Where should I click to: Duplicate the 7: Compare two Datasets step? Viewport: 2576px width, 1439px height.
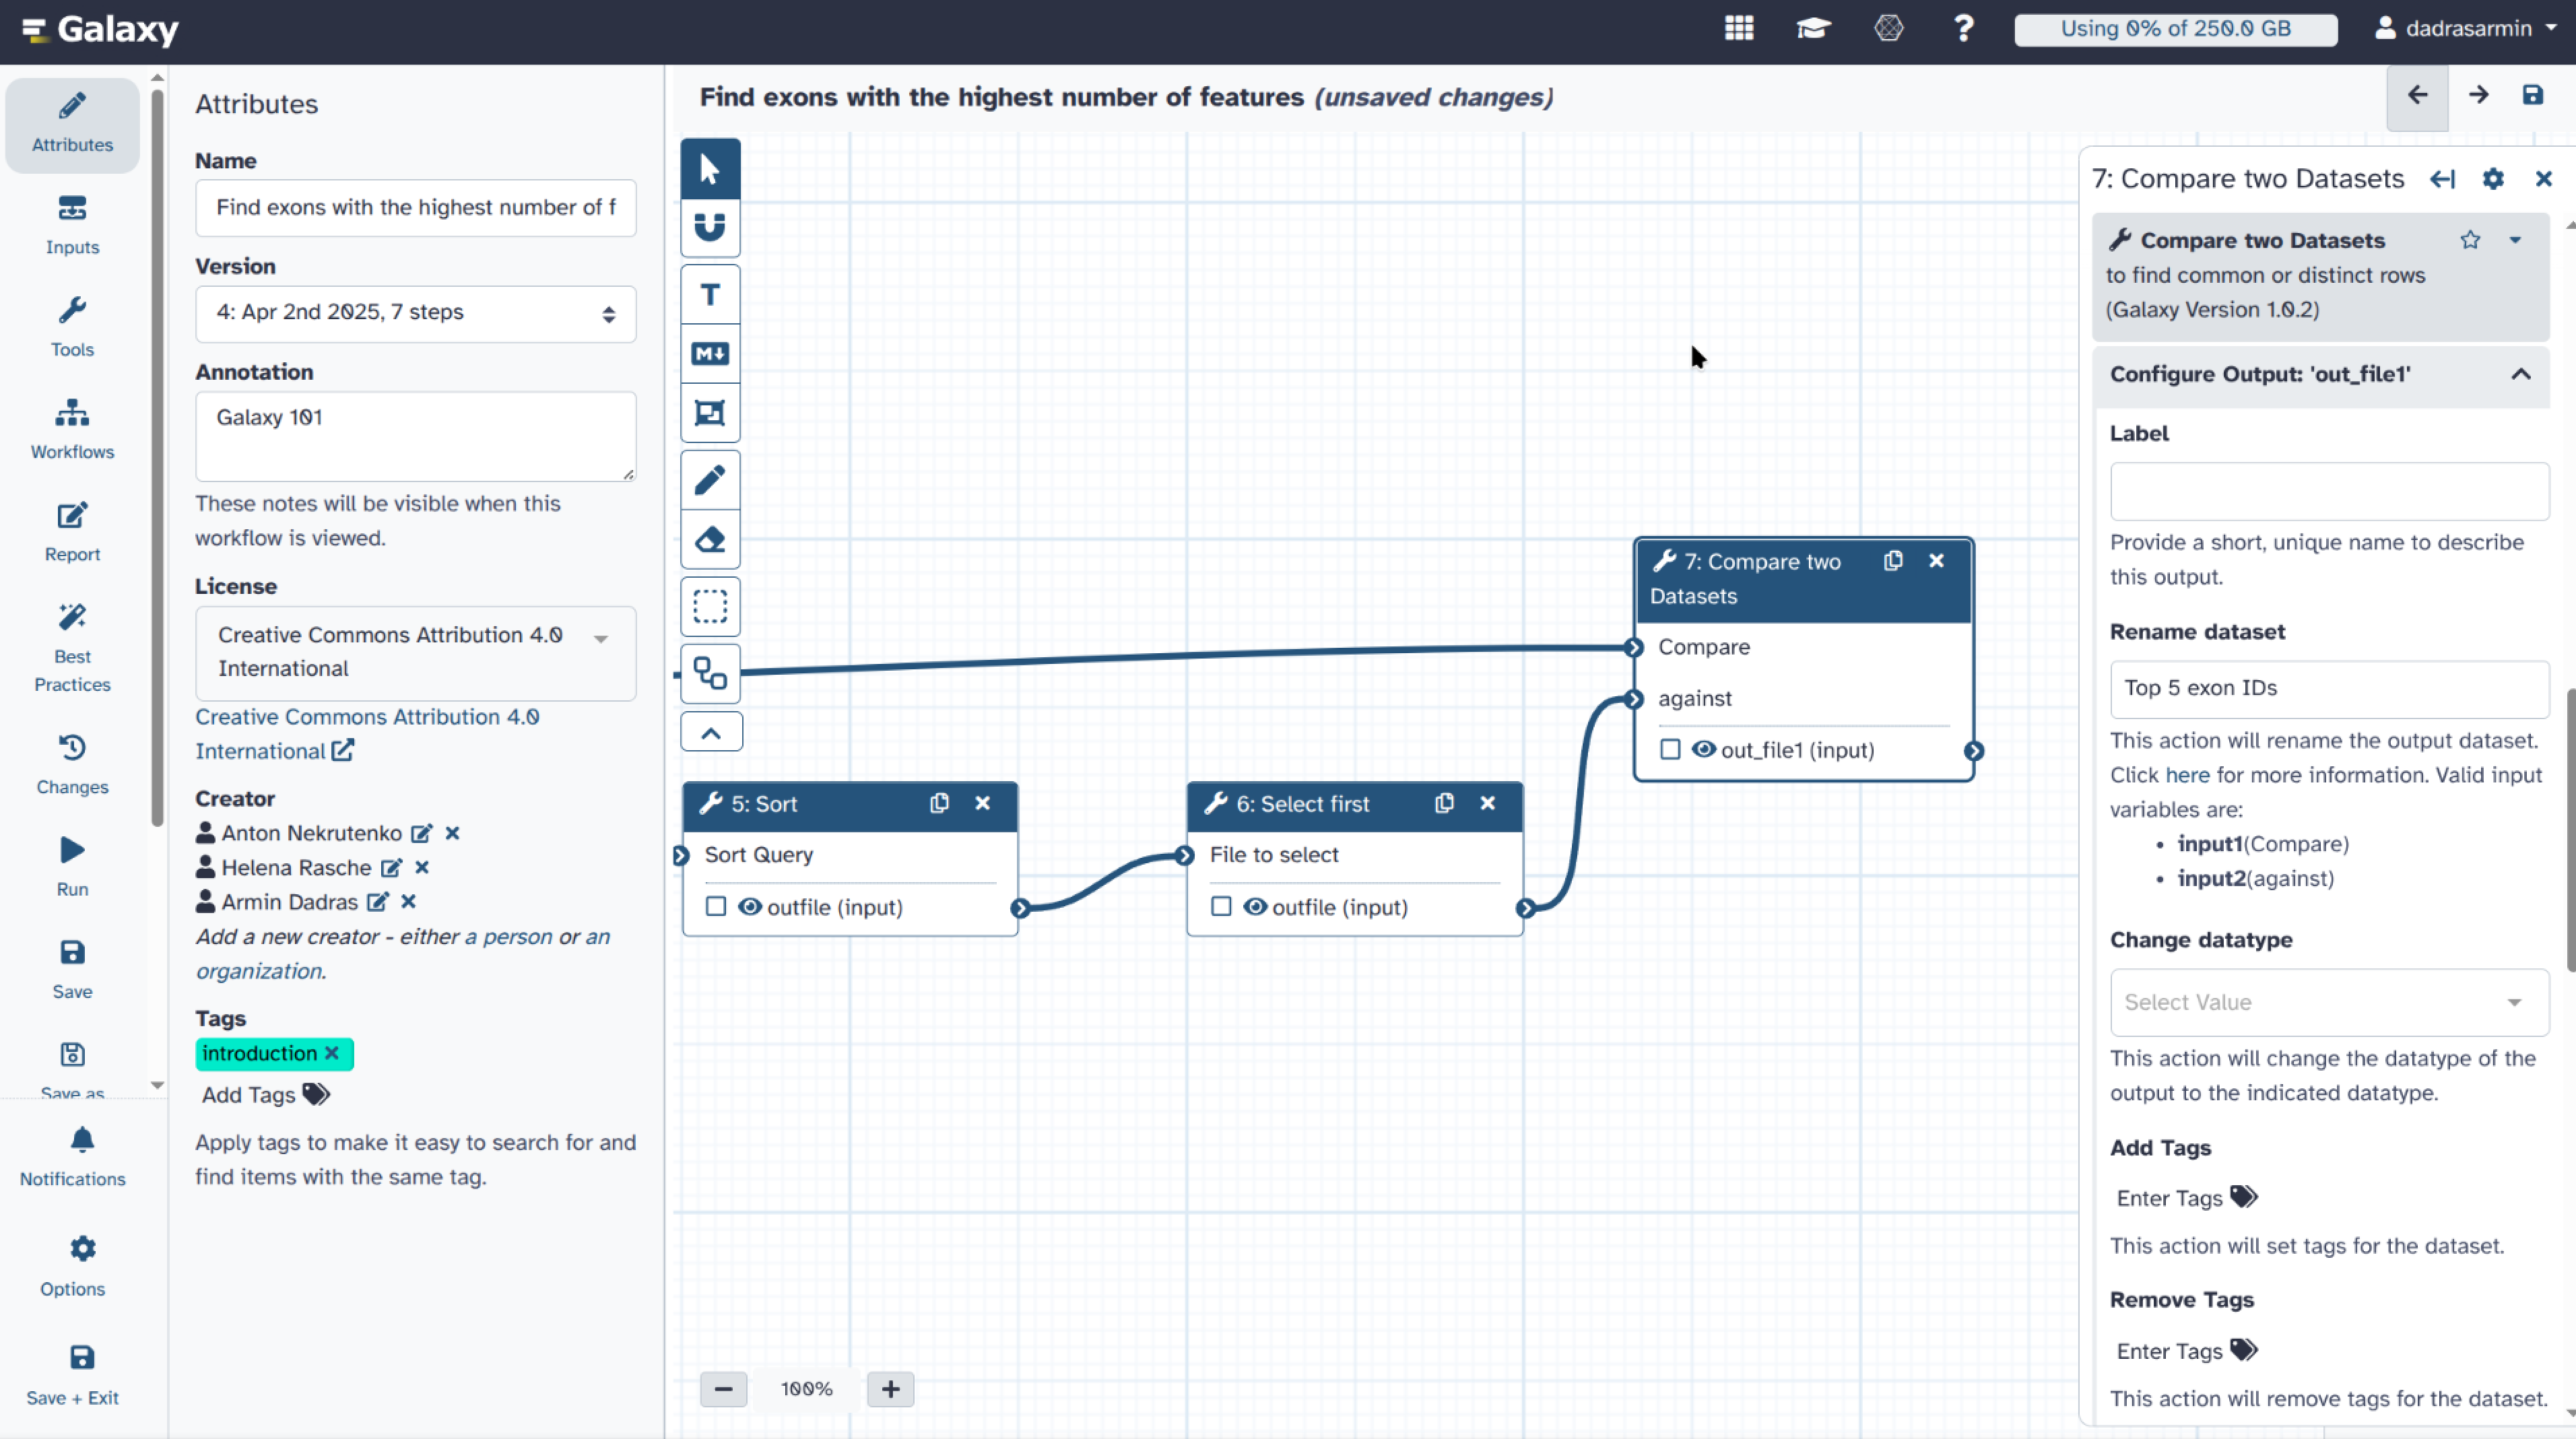coord(1893,561)
